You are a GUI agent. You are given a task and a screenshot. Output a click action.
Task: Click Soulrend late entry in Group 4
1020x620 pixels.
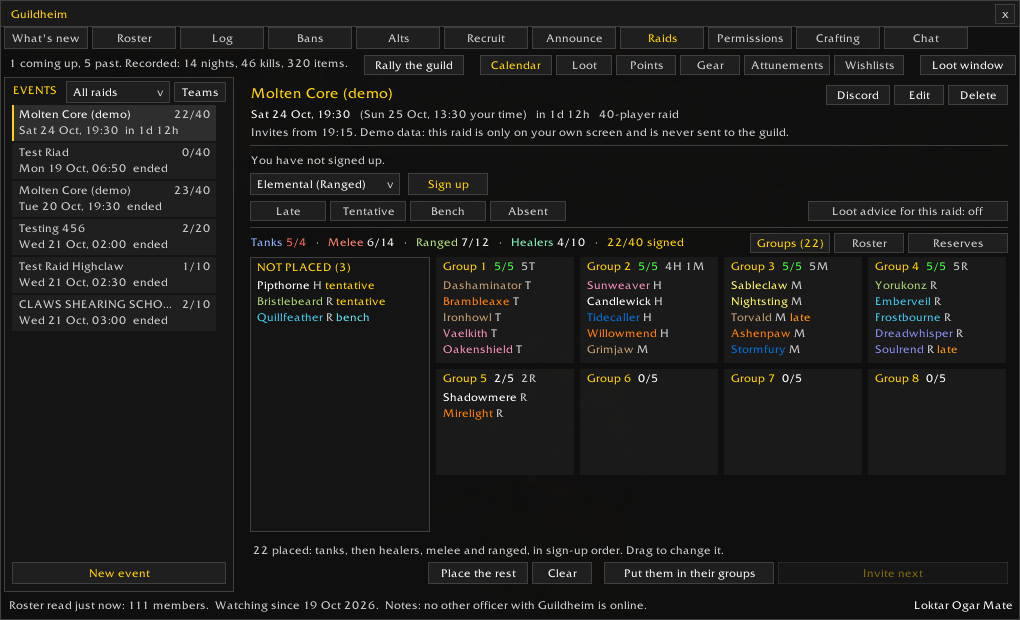pyautogui.click(x=915, y=349)
